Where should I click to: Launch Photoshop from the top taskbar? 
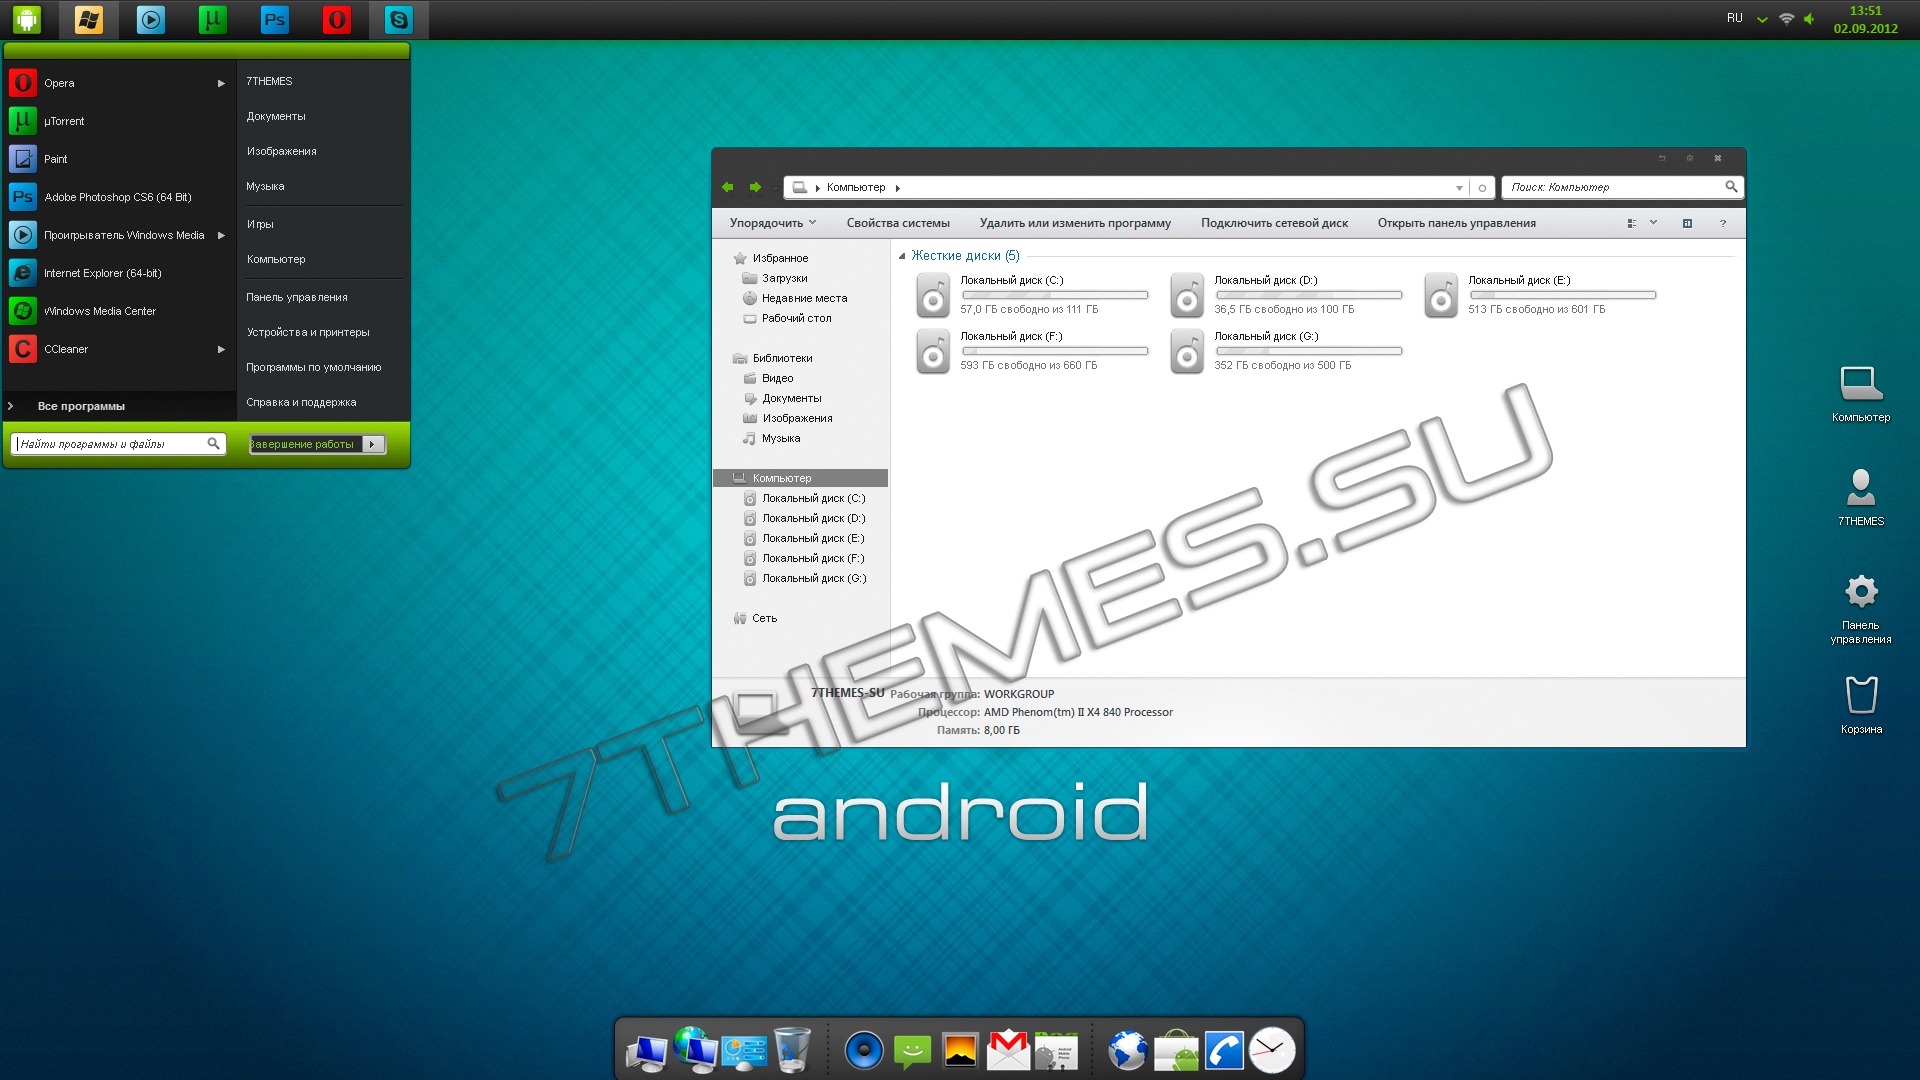coord(275,19)
